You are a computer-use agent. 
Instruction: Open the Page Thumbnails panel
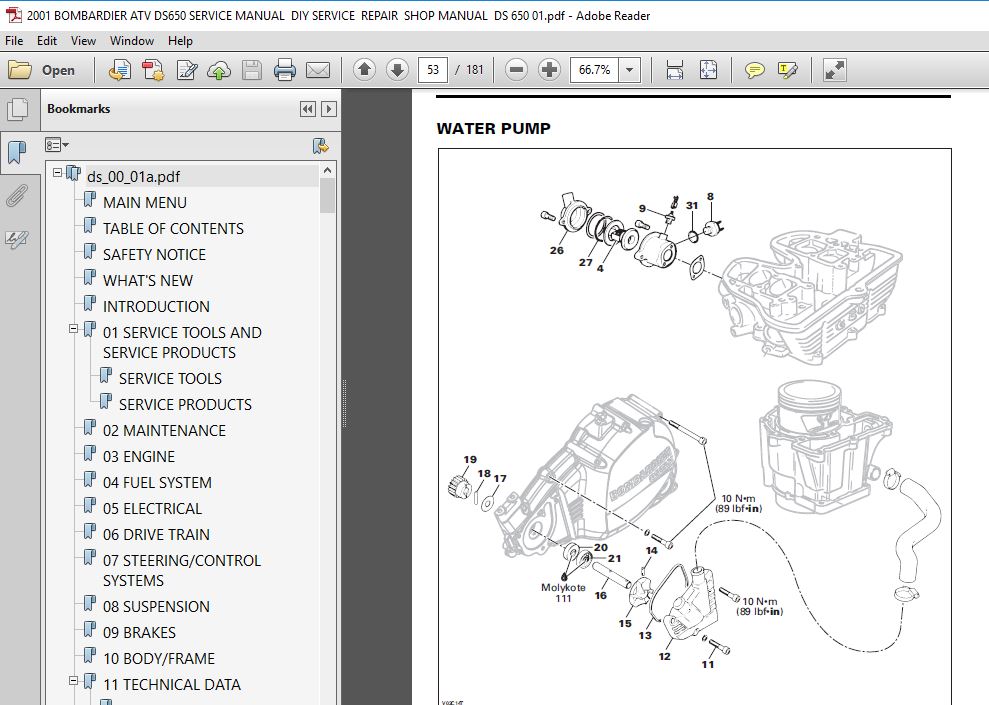(x=17, y=109)
